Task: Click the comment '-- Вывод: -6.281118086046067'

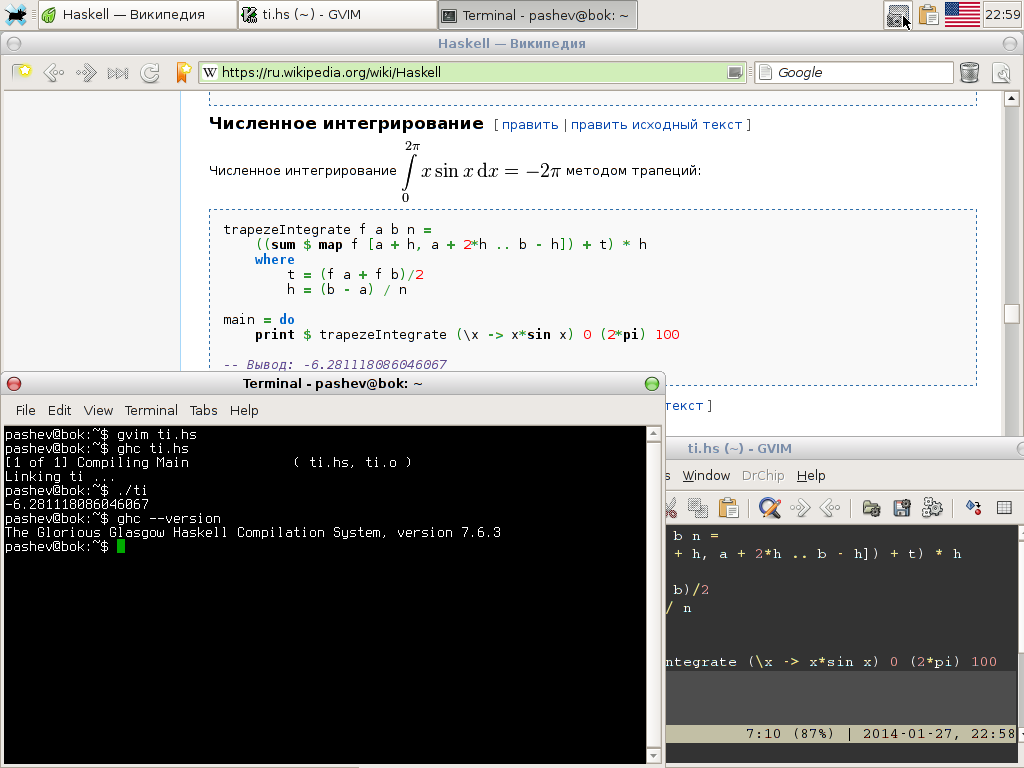Action: point(335,364)
